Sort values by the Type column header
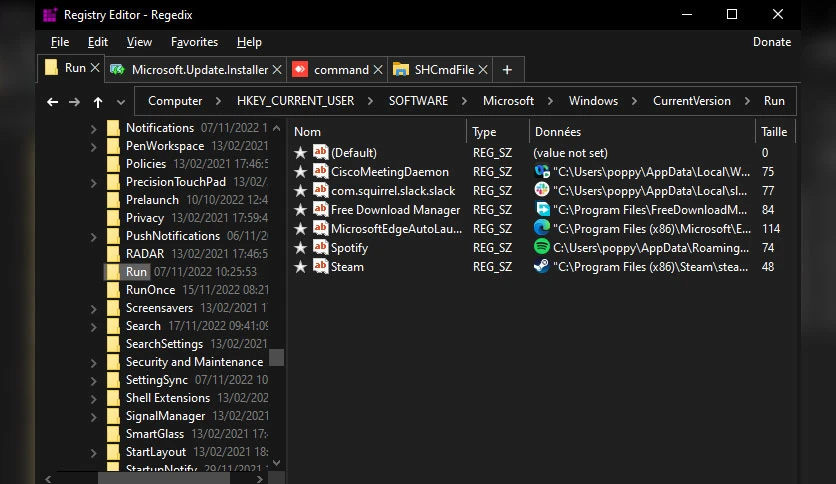 click(484, 132)
